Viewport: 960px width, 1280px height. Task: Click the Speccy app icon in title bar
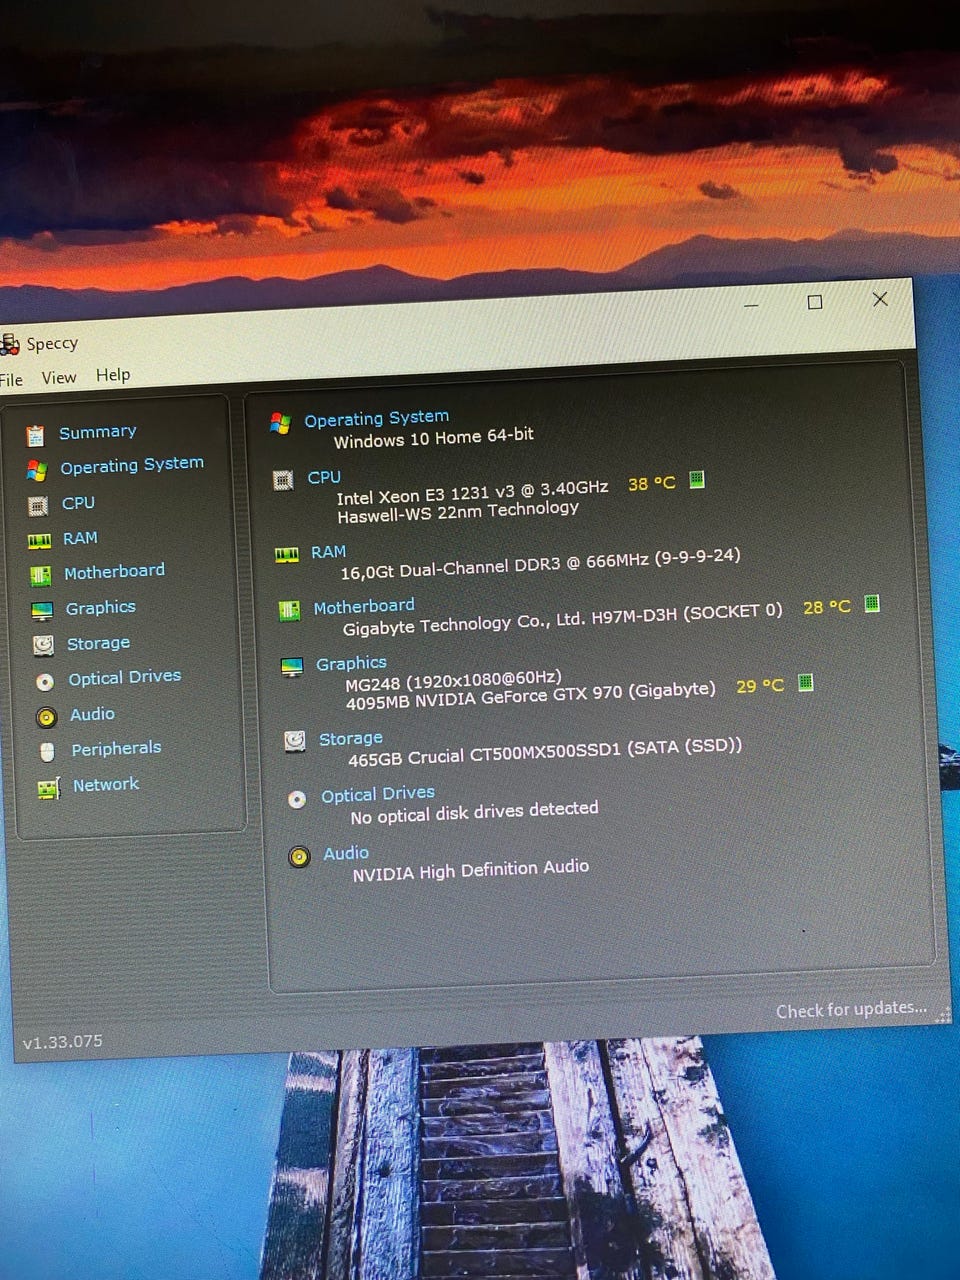(x=10, y=345)
